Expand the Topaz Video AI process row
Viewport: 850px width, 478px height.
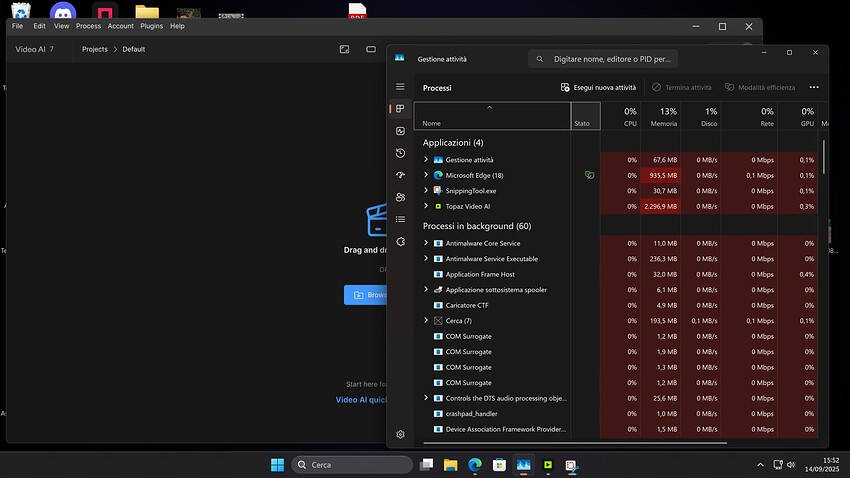pos(426,206)
